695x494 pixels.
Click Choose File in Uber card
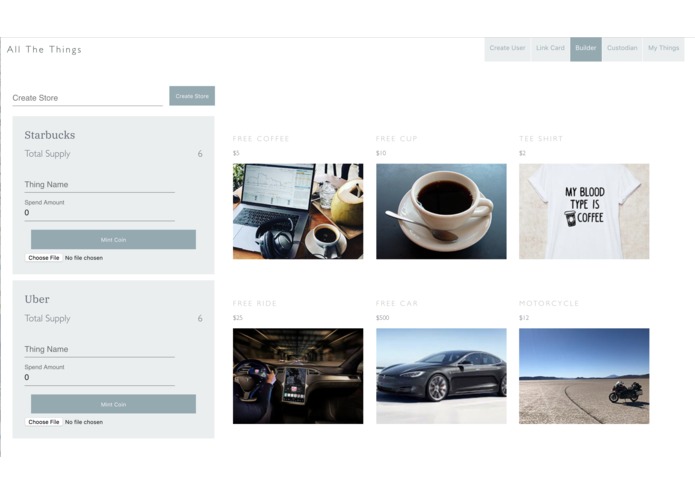(44, 422)
